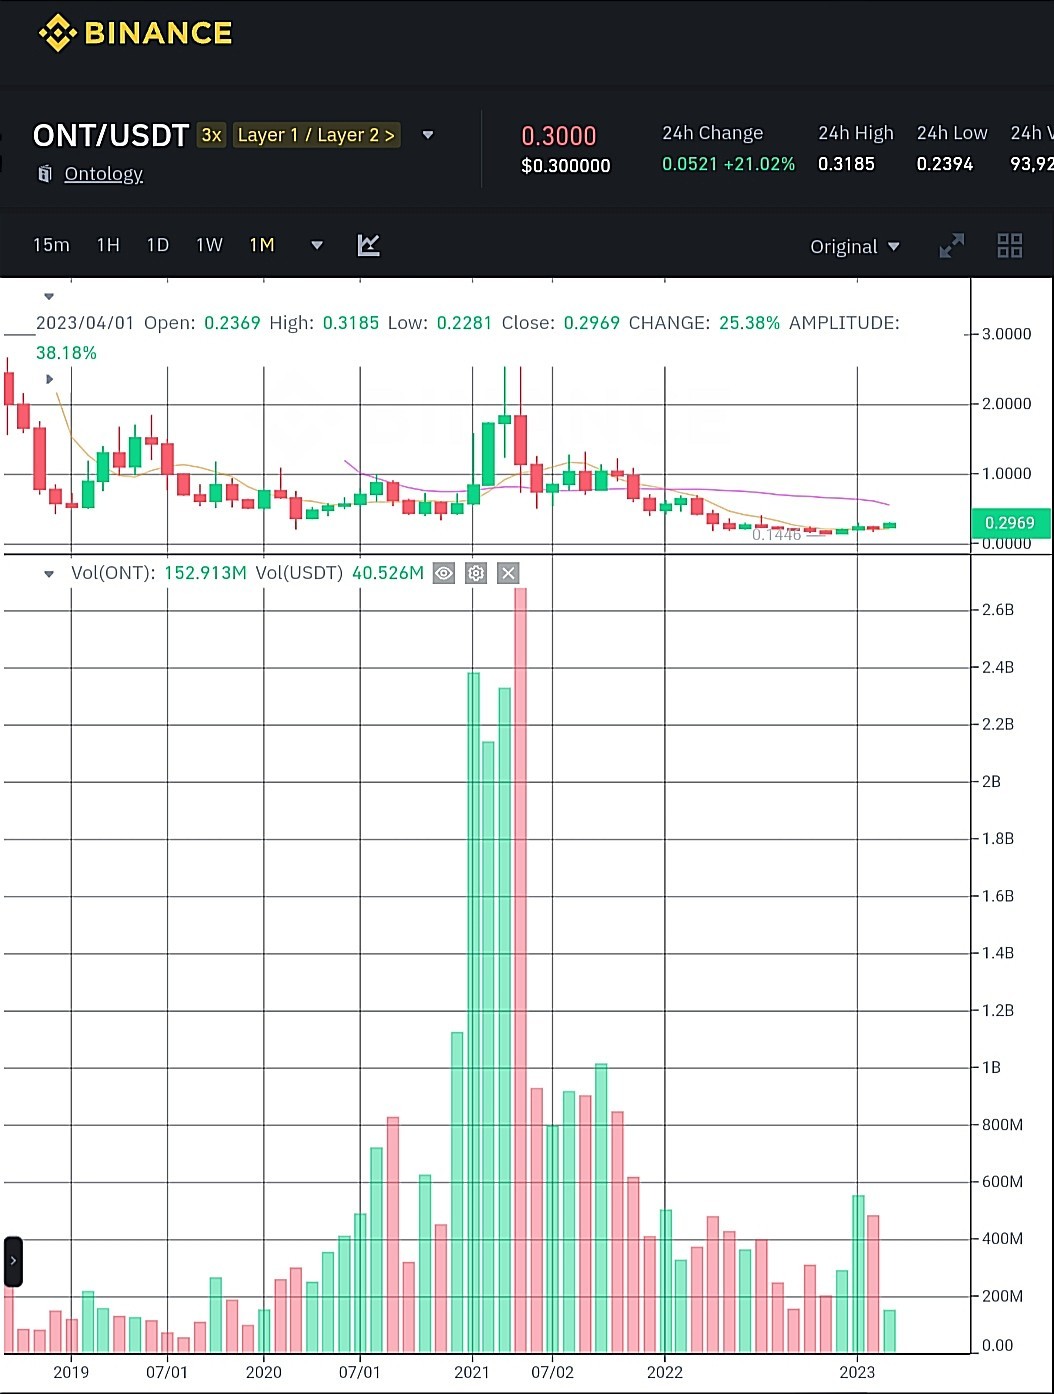Remove the volume indicator
Image resolution: width=1054 pixels, height=1394 pixels.
click(x=508, y=573)
